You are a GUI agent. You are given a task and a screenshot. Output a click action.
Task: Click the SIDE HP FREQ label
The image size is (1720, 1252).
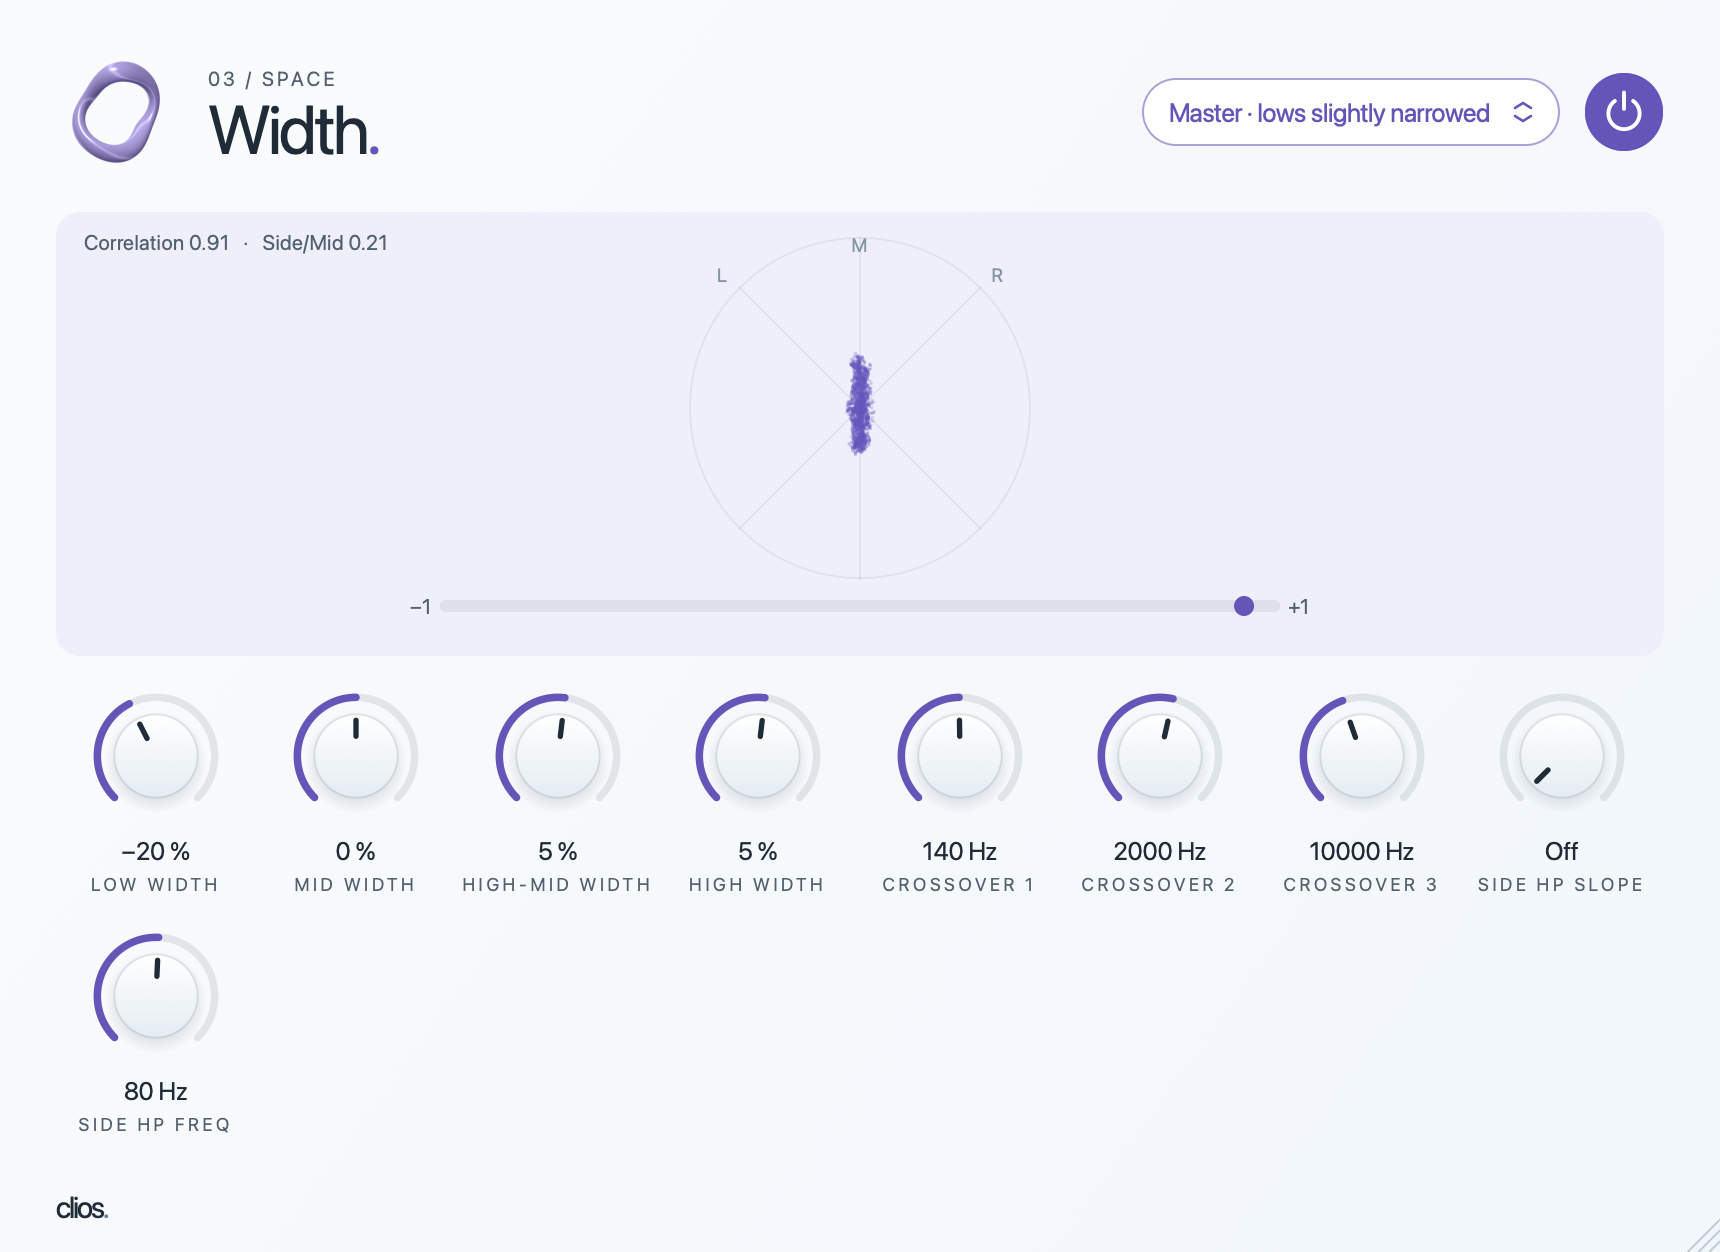click(155, 1125)
